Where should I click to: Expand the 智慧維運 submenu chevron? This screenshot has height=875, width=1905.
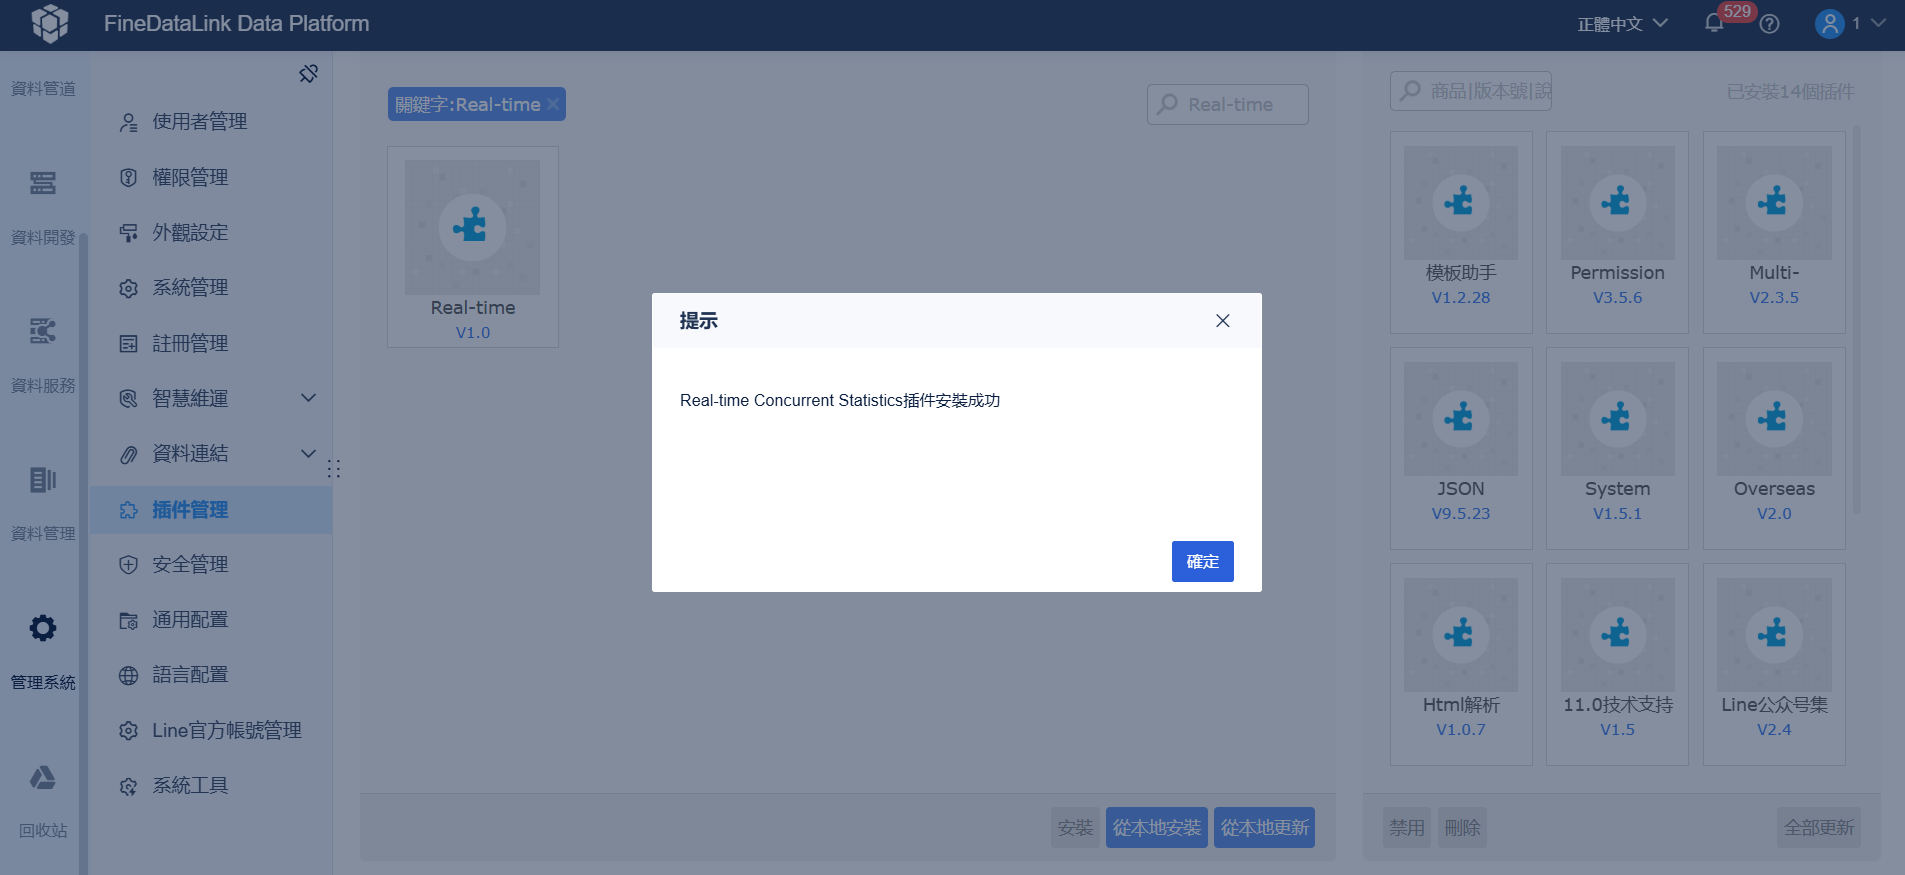309,398
